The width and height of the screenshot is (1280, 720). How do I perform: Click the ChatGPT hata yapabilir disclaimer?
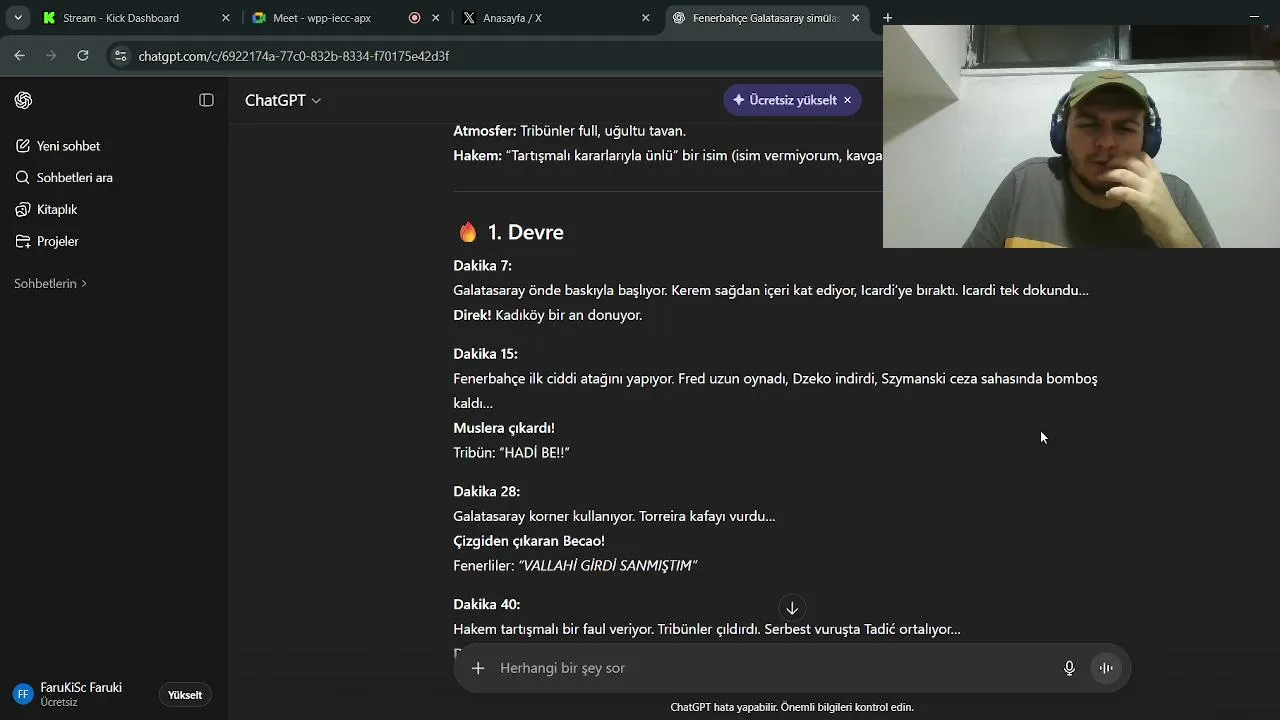[x=792, y=707]
